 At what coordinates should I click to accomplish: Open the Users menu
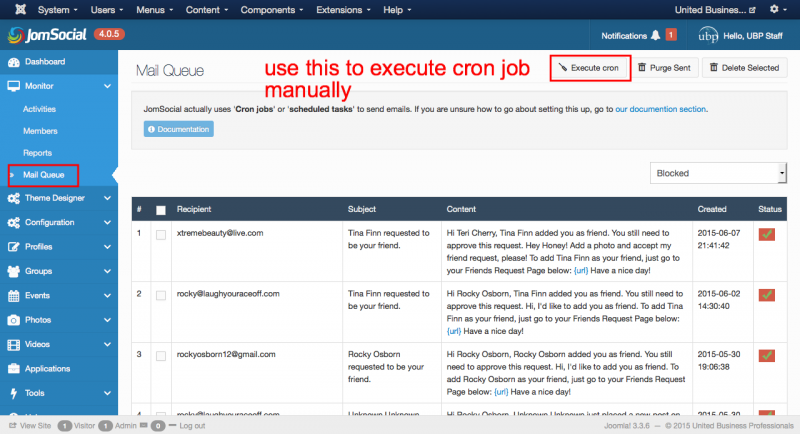107,10
